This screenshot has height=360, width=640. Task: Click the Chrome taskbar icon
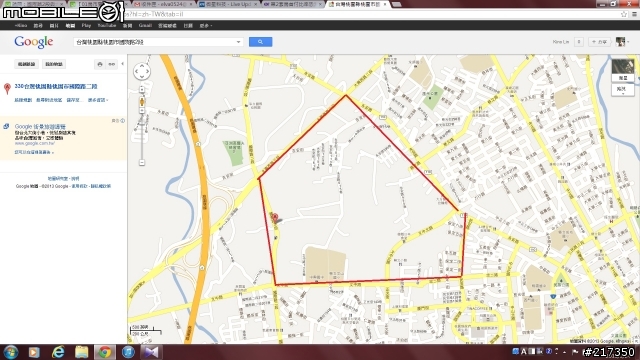coord(104,352)
